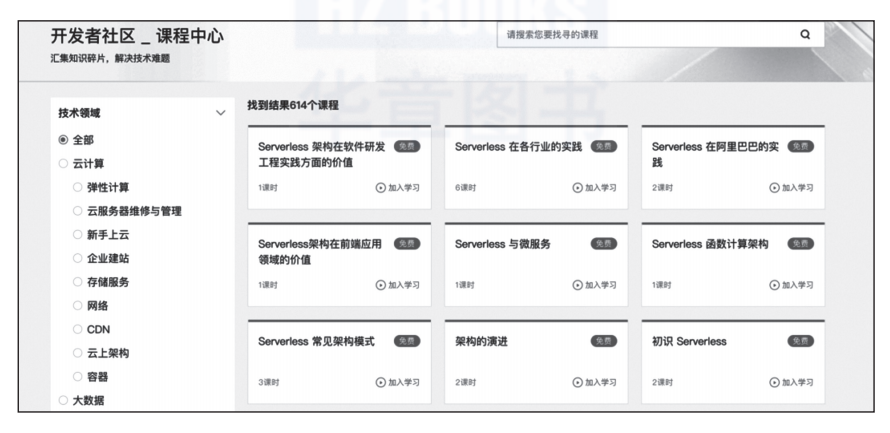Click 免费 badge on 与微服务 card
This screenshot has height=433, width=890.
coord(604,244)
